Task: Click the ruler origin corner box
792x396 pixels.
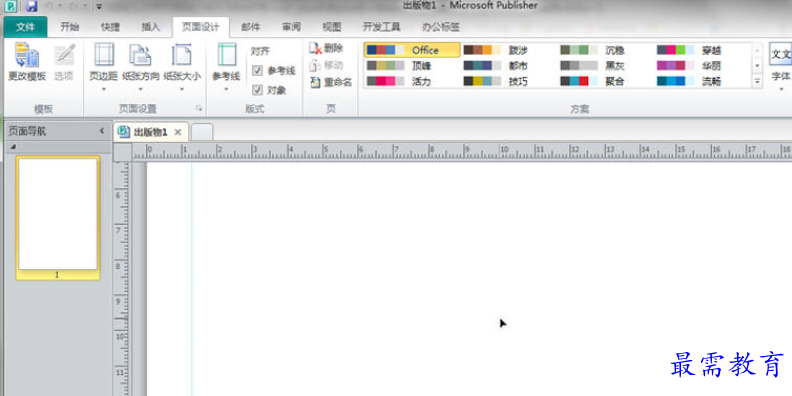Action: [x=123, y=152]
